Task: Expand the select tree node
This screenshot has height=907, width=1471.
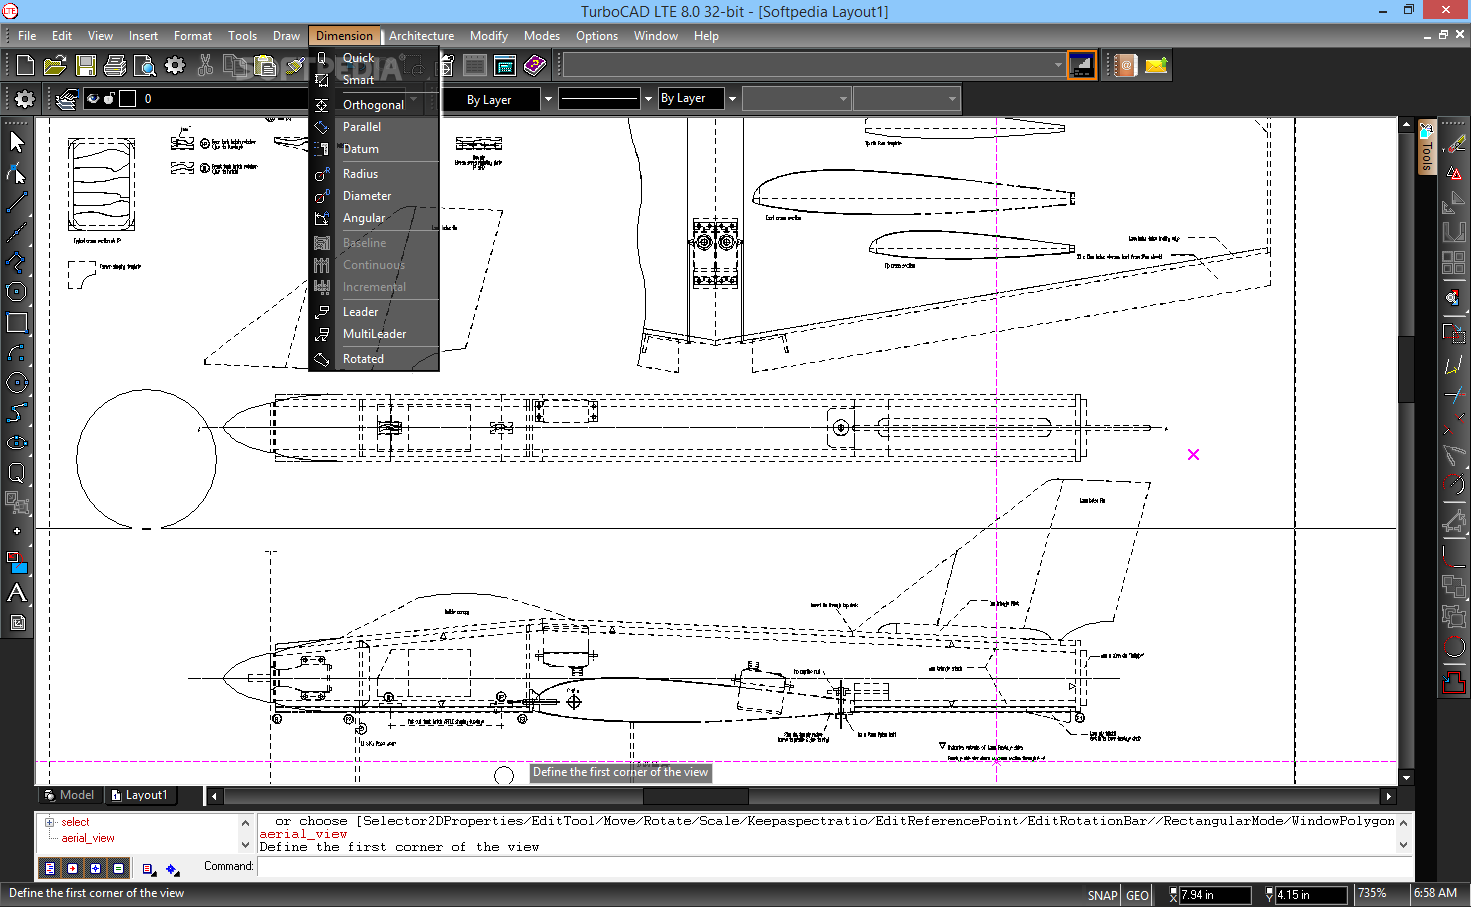Action: coord(49,822)
